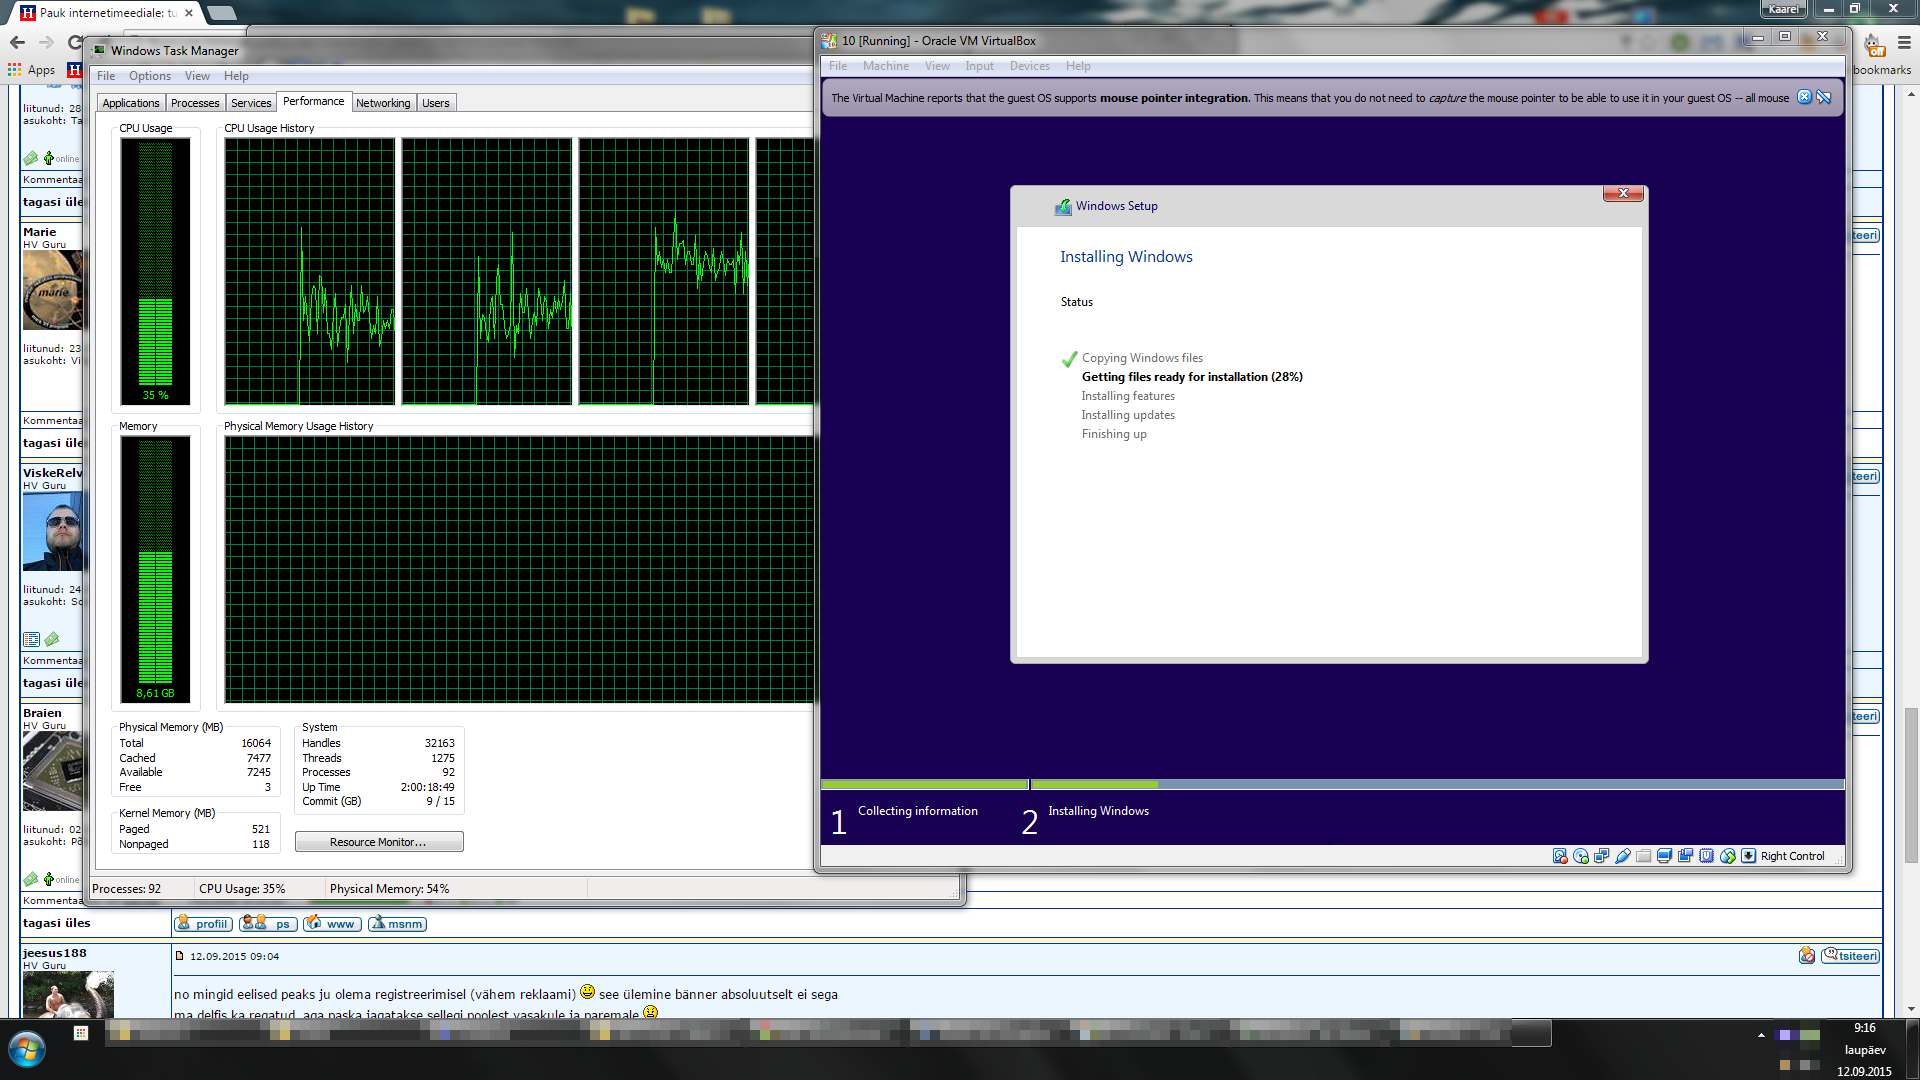Open Input menu in VirtualBox
Viewport: 1920px width, 1080px height.
click(979, 66)
